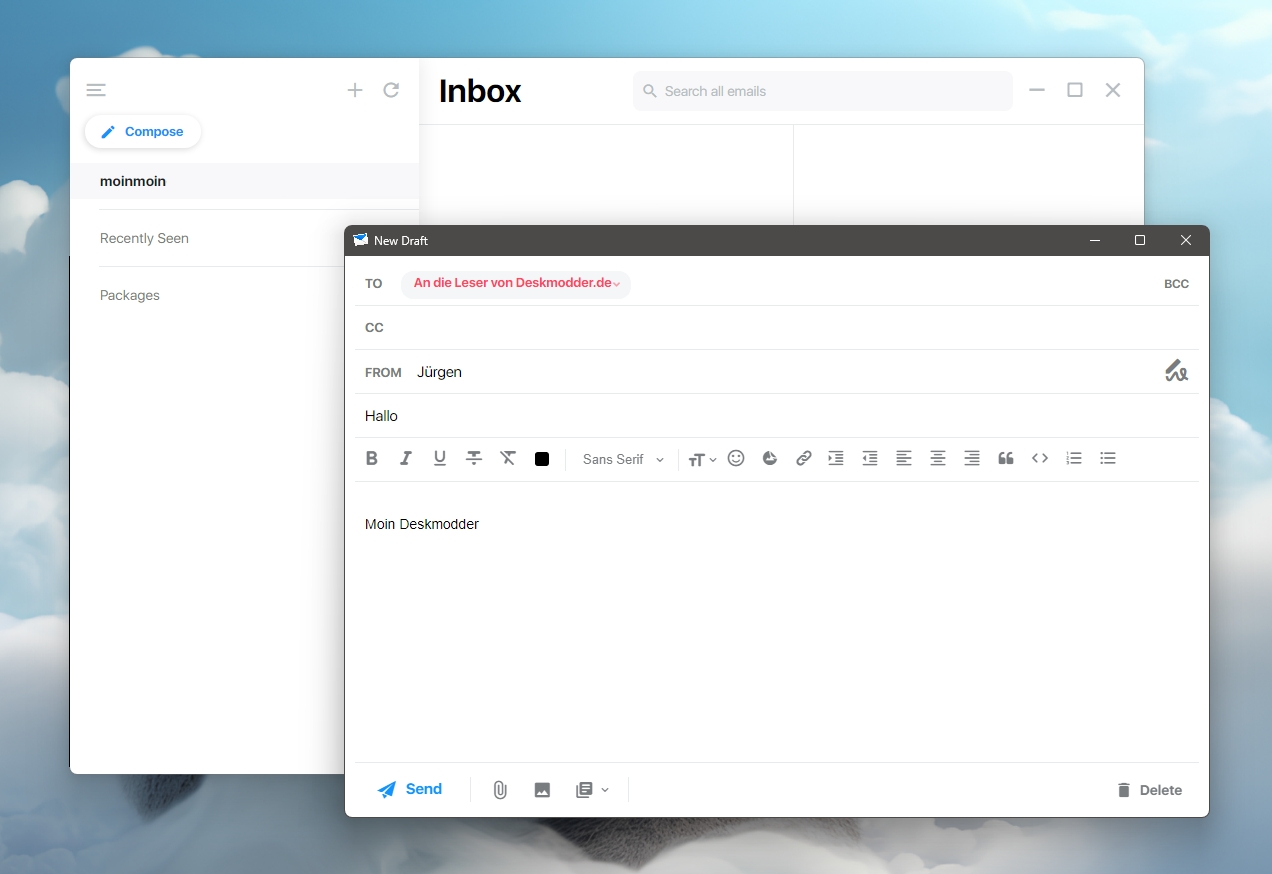Clear text formatting

coord(508,459)
